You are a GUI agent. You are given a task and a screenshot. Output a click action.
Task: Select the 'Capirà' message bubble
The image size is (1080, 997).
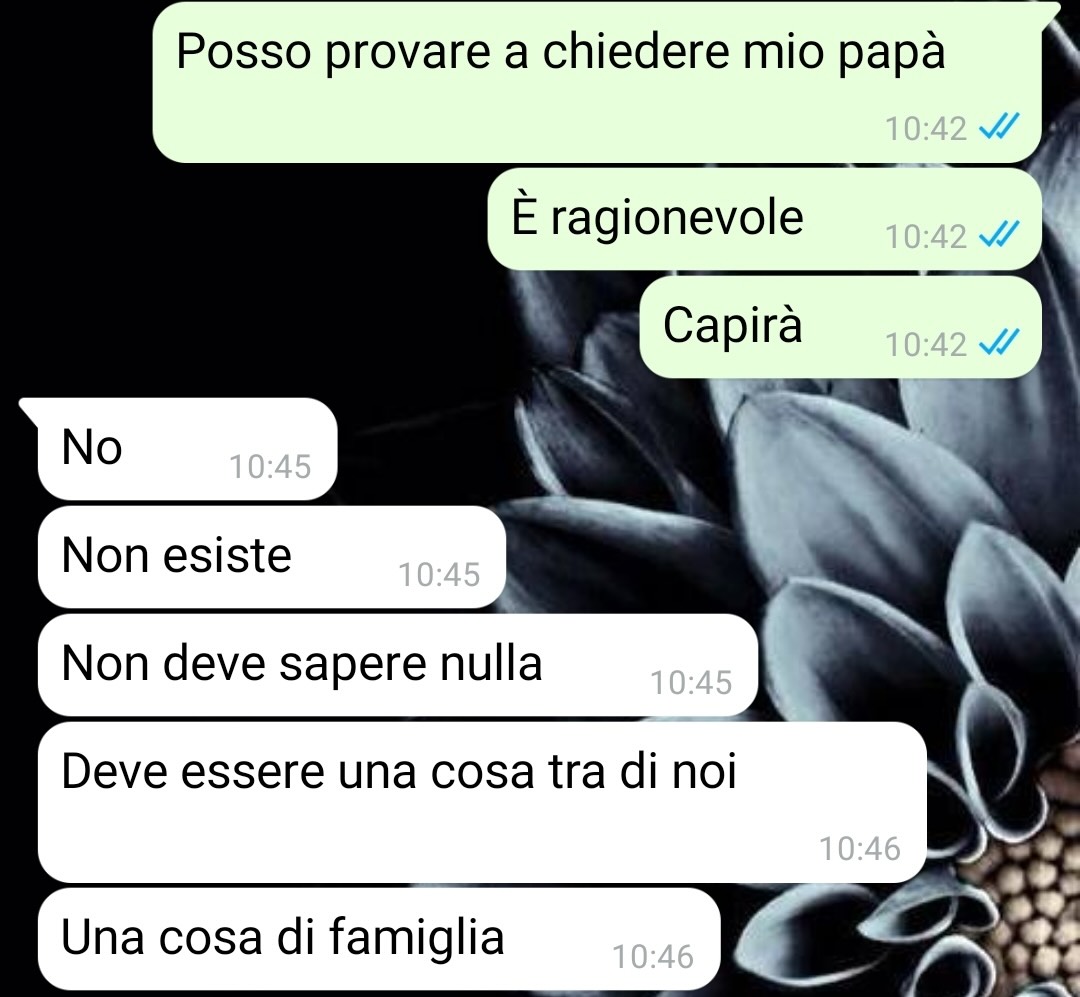click(840, 327)
